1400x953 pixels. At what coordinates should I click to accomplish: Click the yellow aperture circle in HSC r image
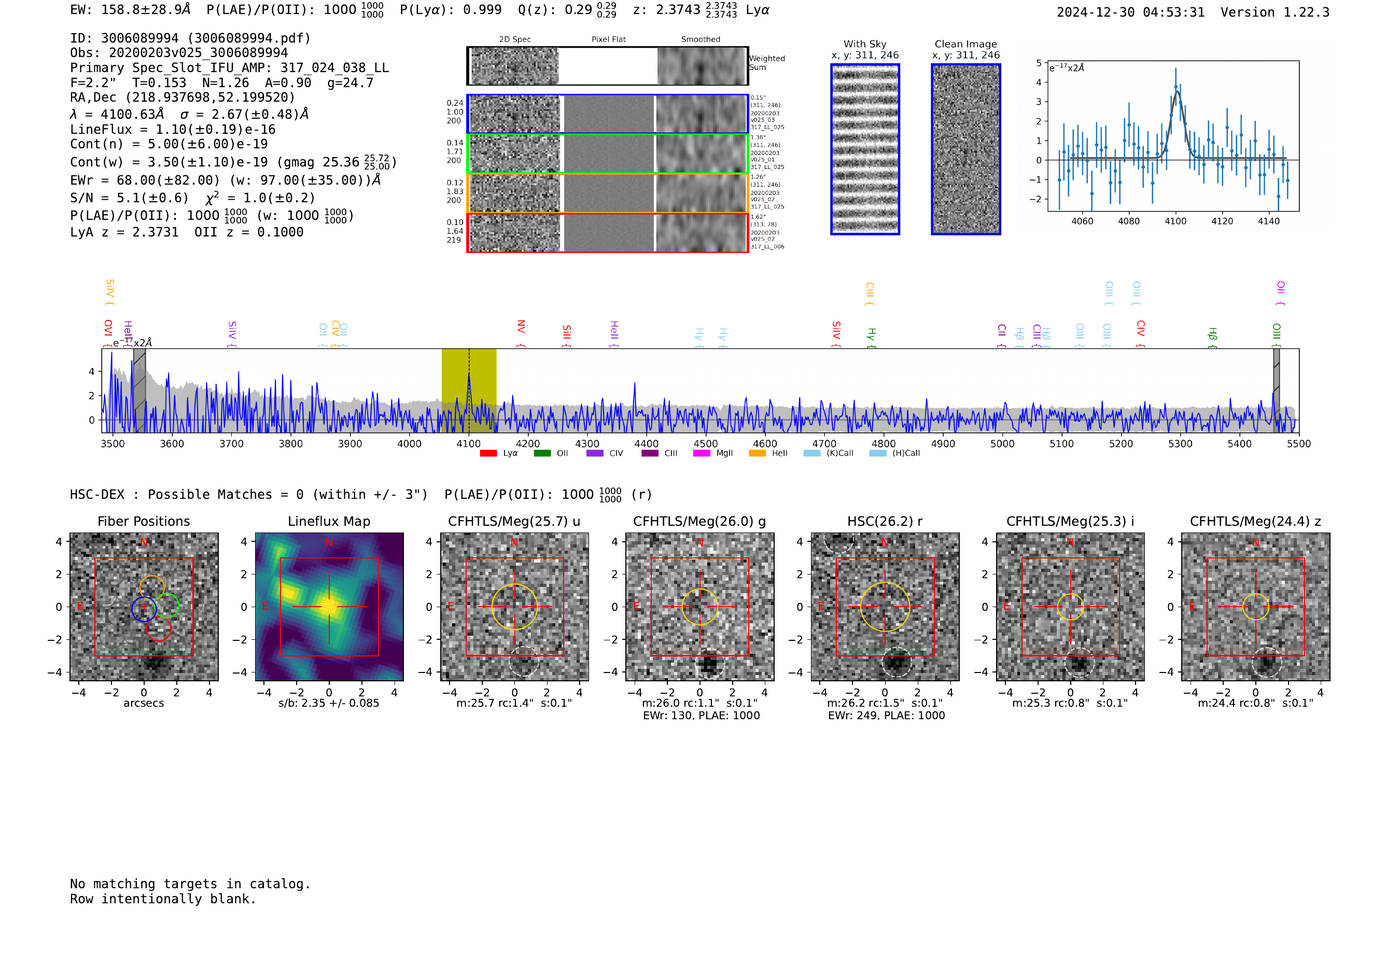coord(885,606)
